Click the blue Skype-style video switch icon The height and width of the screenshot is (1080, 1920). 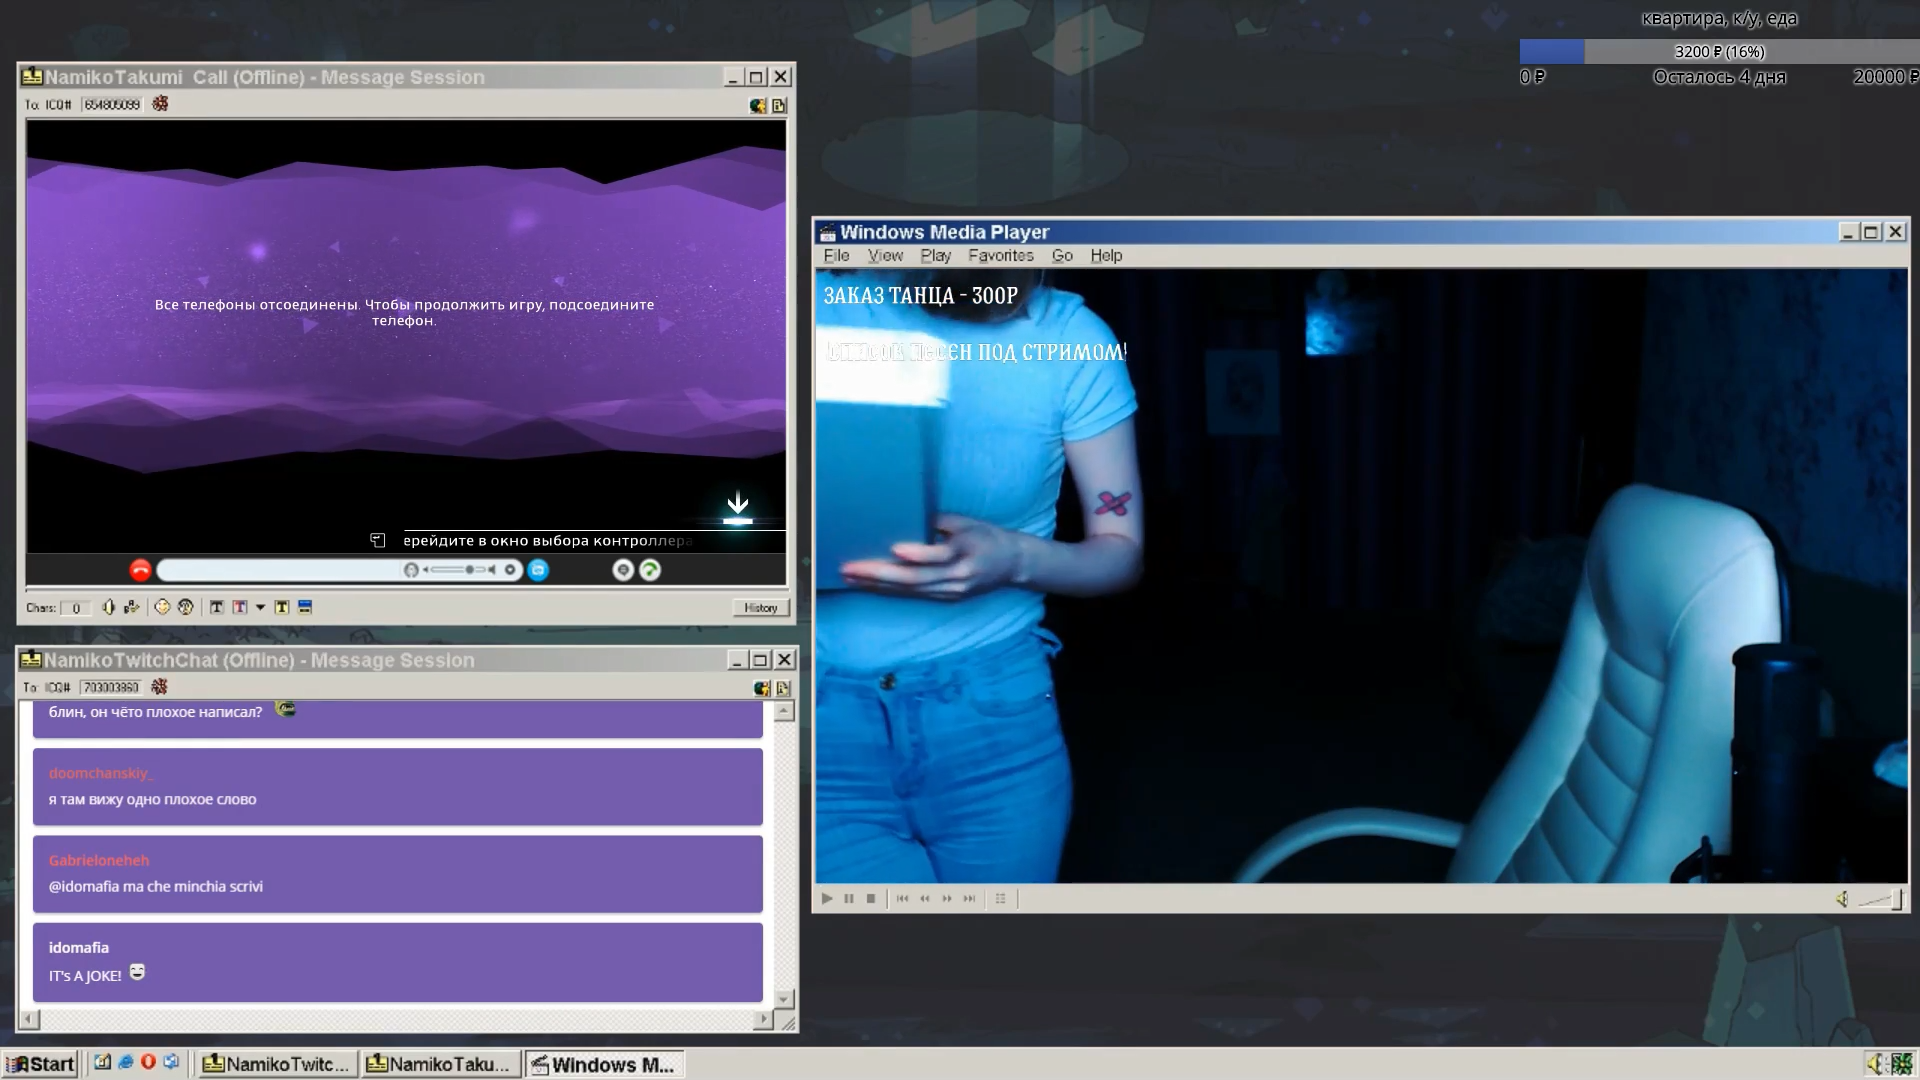coord(538,570)
